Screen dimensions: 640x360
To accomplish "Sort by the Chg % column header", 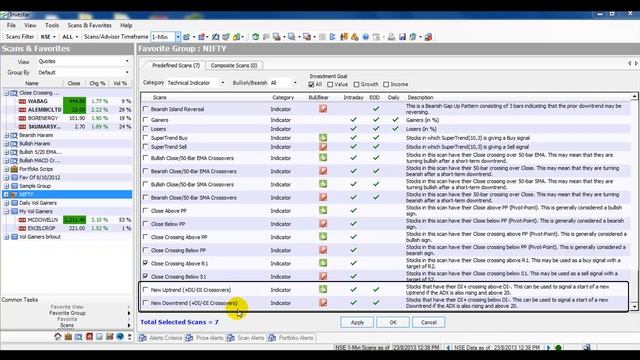I will 97,83.
